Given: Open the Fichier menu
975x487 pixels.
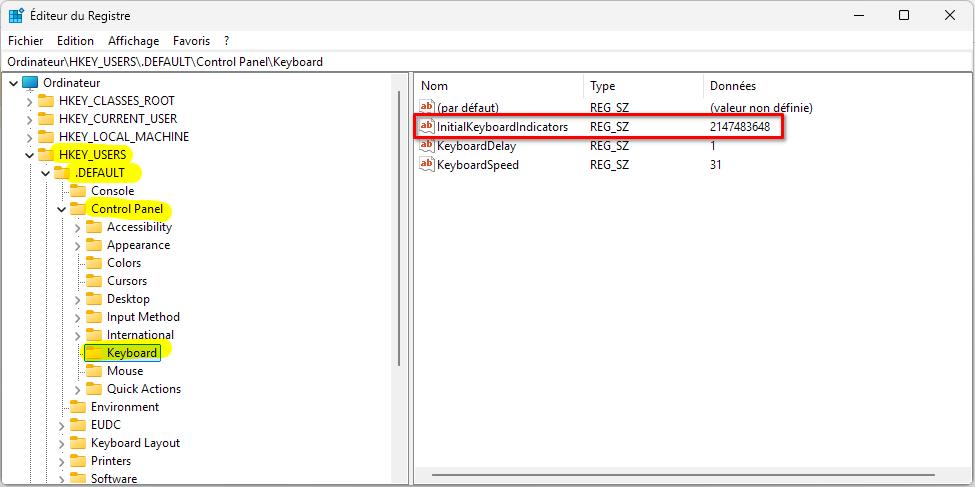Looking at the screenshot, I should (25, 41).
